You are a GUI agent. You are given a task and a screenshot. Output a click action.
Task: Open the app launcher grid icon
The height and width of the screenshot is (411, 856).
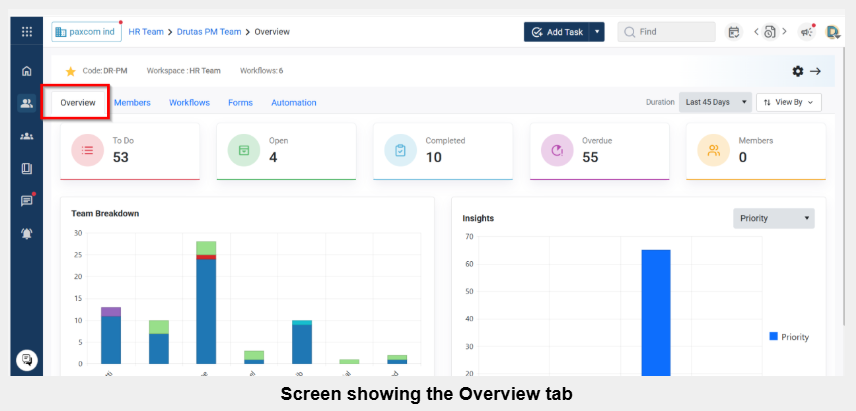point(27,32)
